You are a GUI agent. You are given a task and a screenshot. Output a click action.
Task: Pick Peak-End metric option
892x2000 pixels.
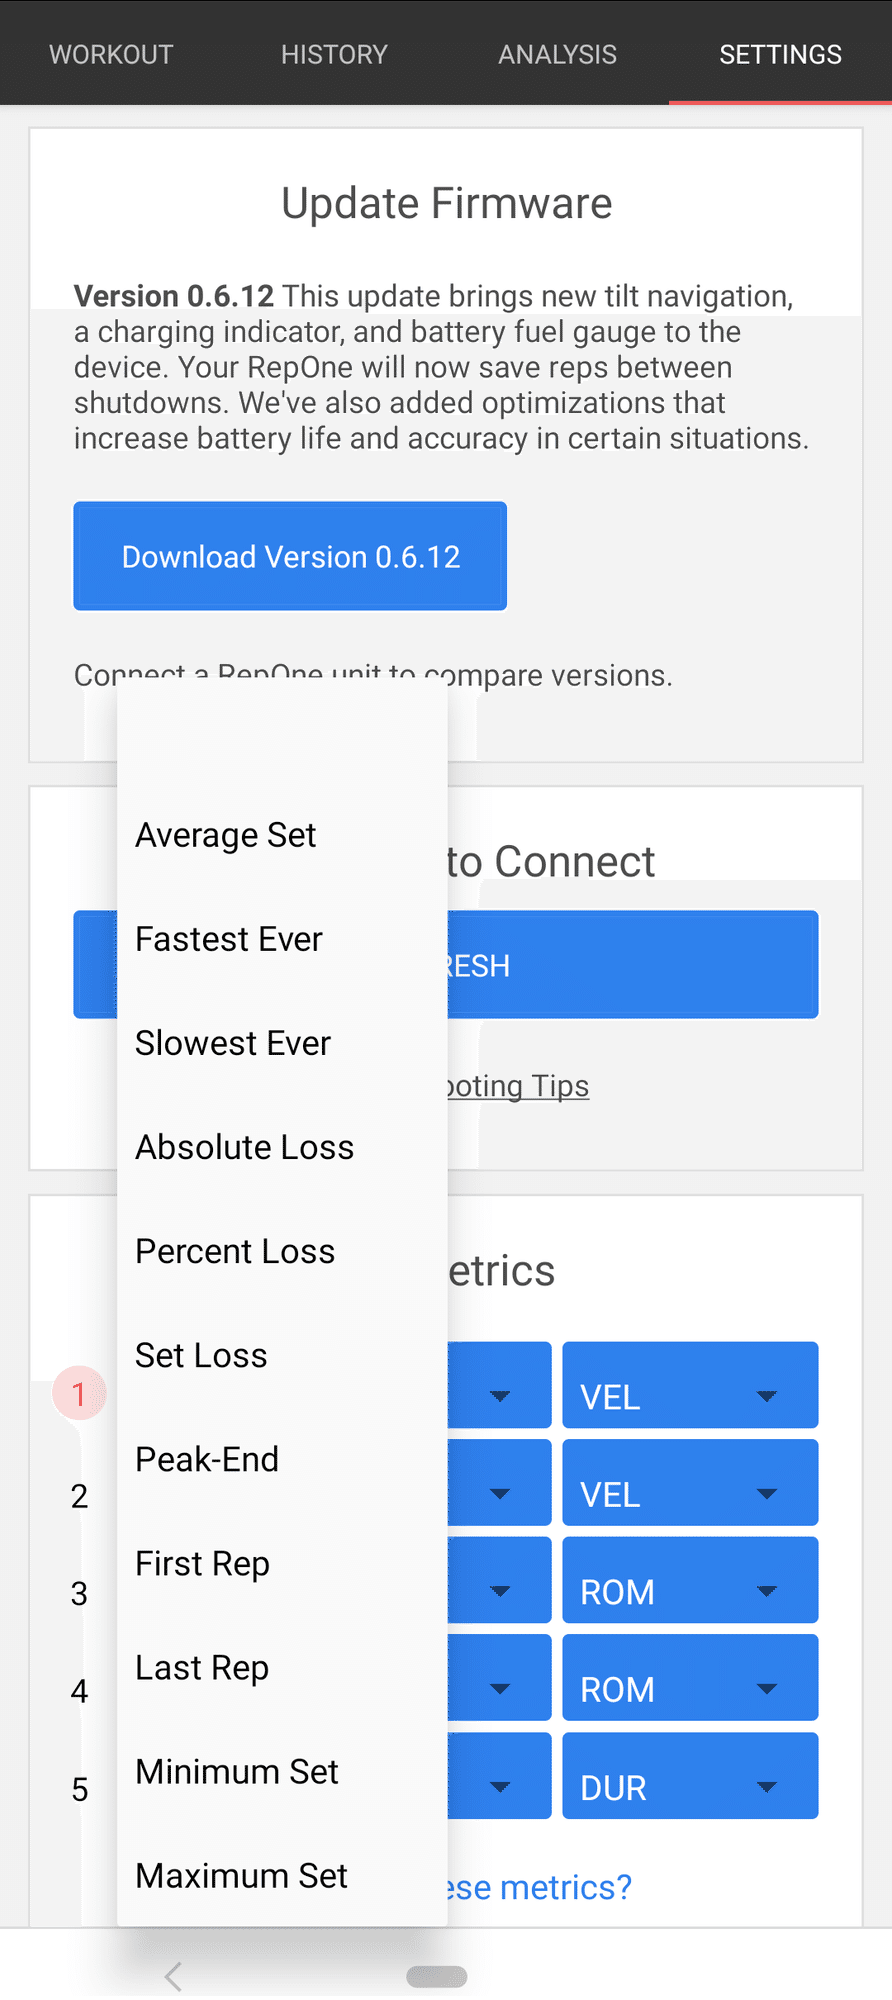coord(207,1459)
